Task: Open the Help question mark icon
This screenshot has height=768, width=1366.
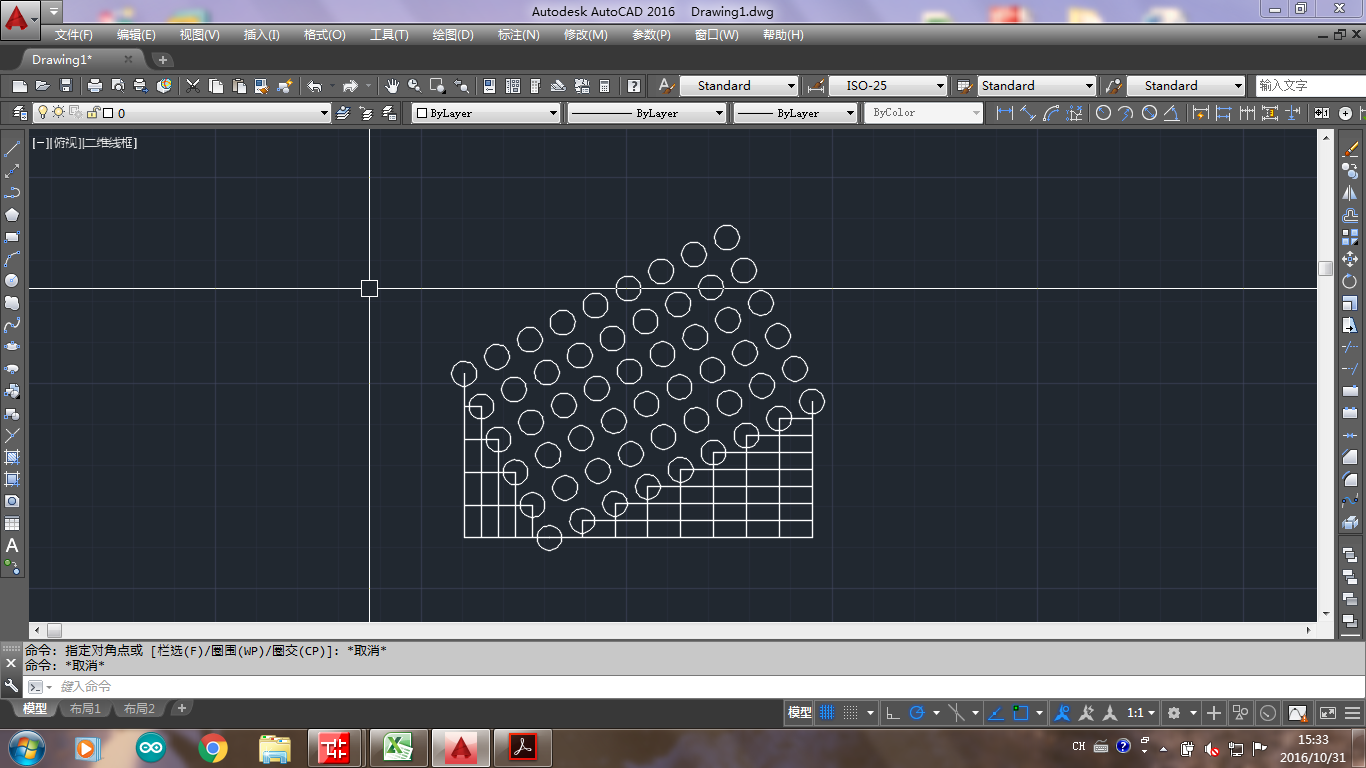Action: pyautogui.click(x=633, y=86)
